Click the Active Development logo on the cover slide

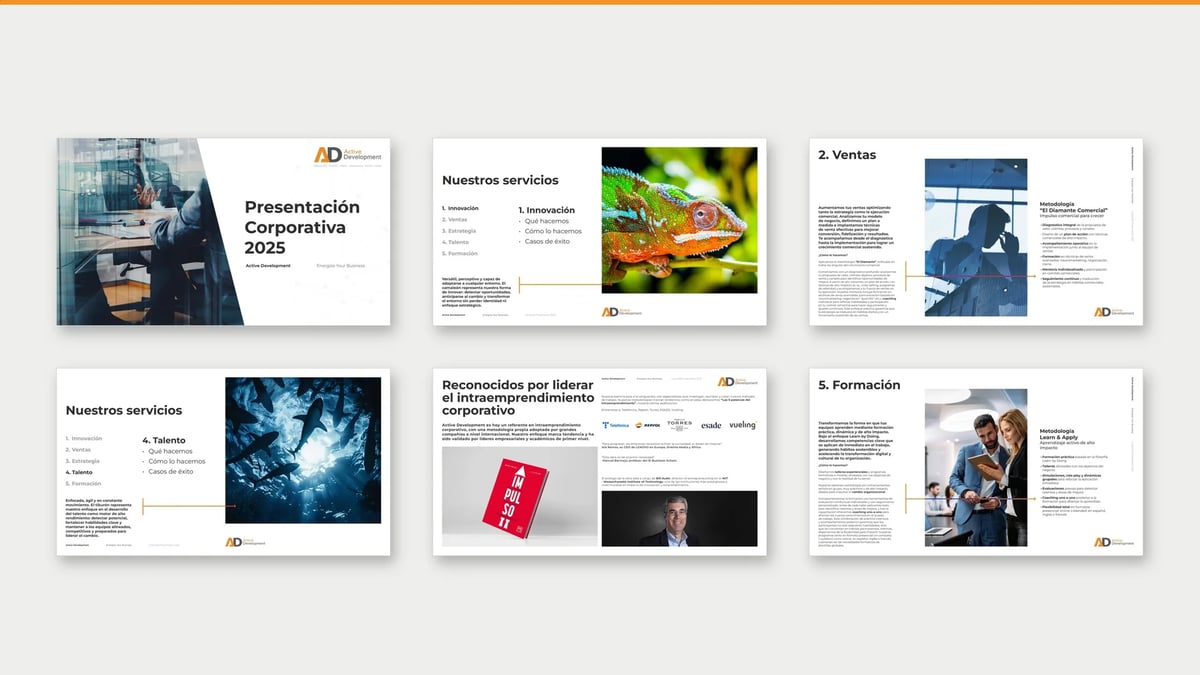(x=347, y=155)
